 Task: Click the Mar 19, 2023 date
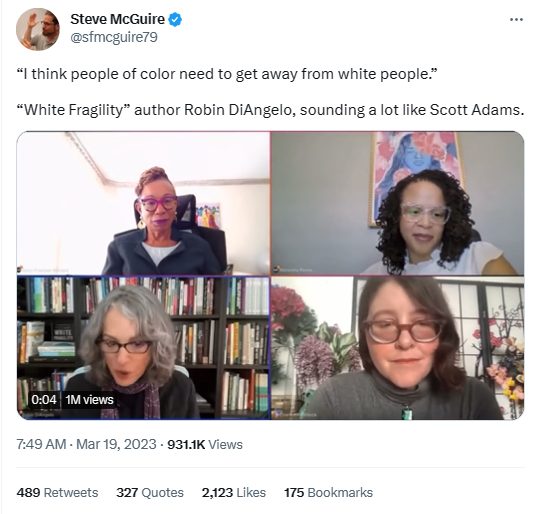(x=116, y=444)
